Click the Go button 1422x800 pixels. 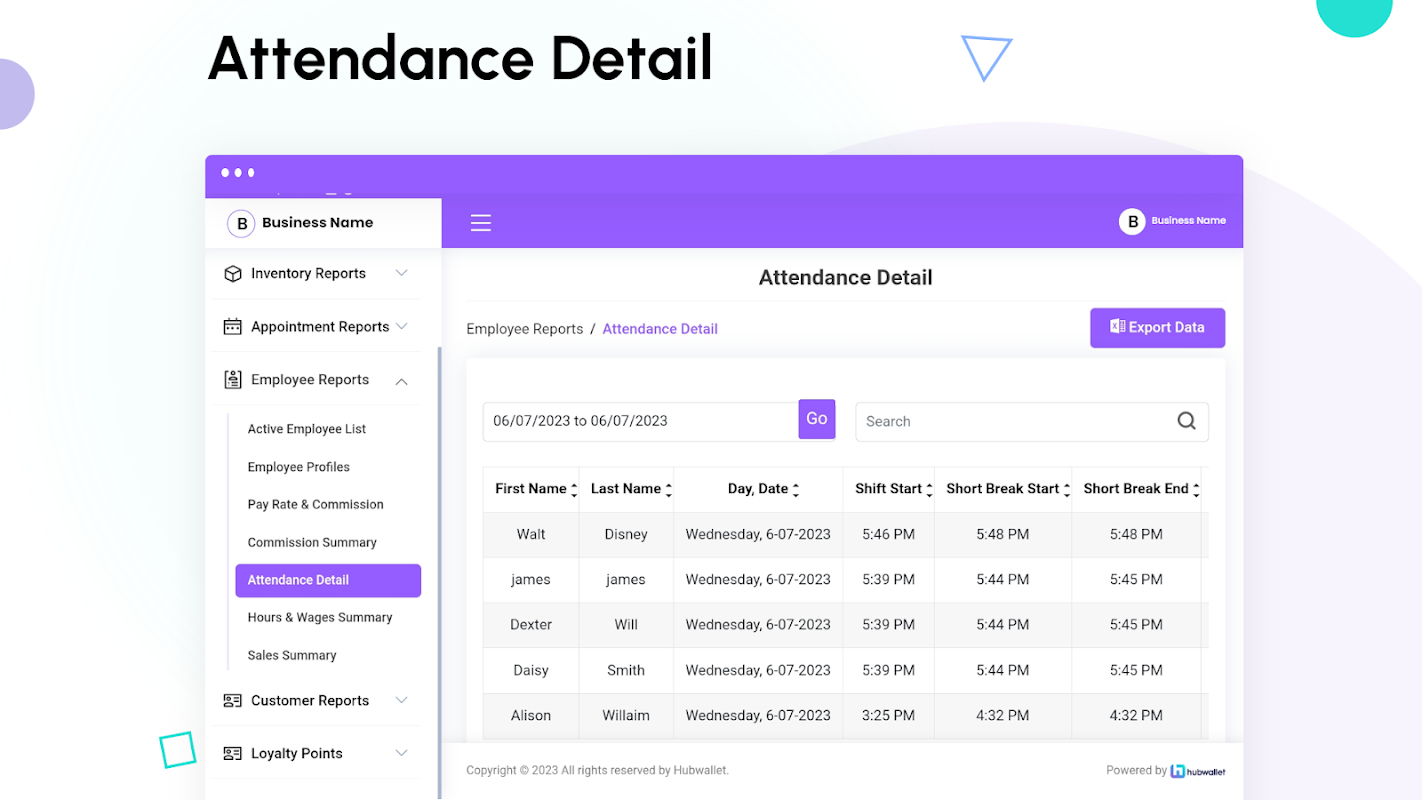[817, 419]
